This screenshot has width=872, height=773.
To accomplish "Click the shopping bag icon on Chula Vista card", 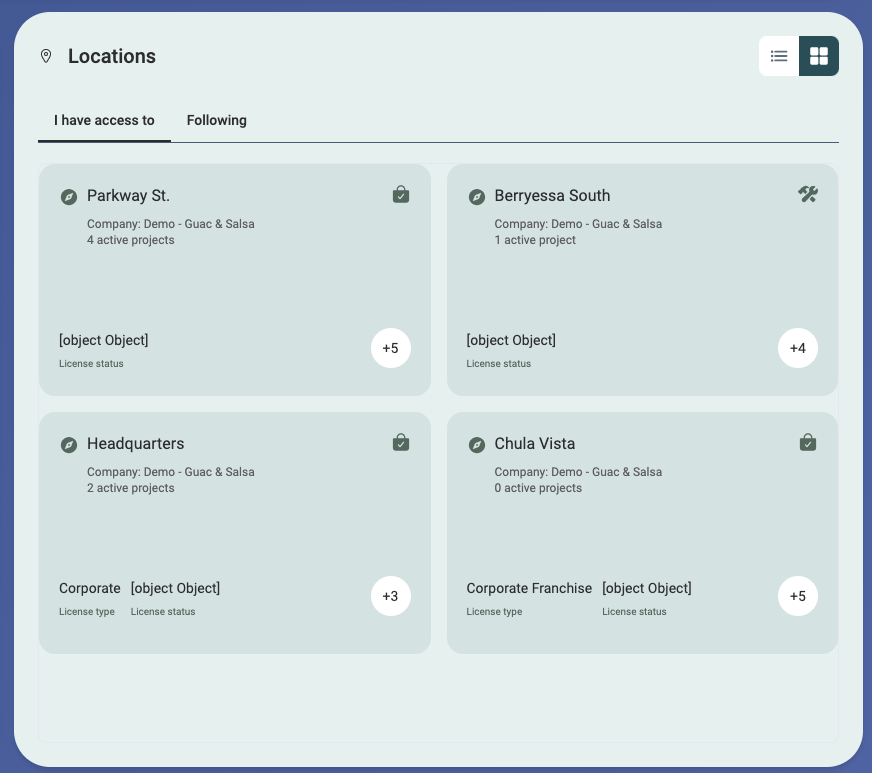I will click(808, 442).
